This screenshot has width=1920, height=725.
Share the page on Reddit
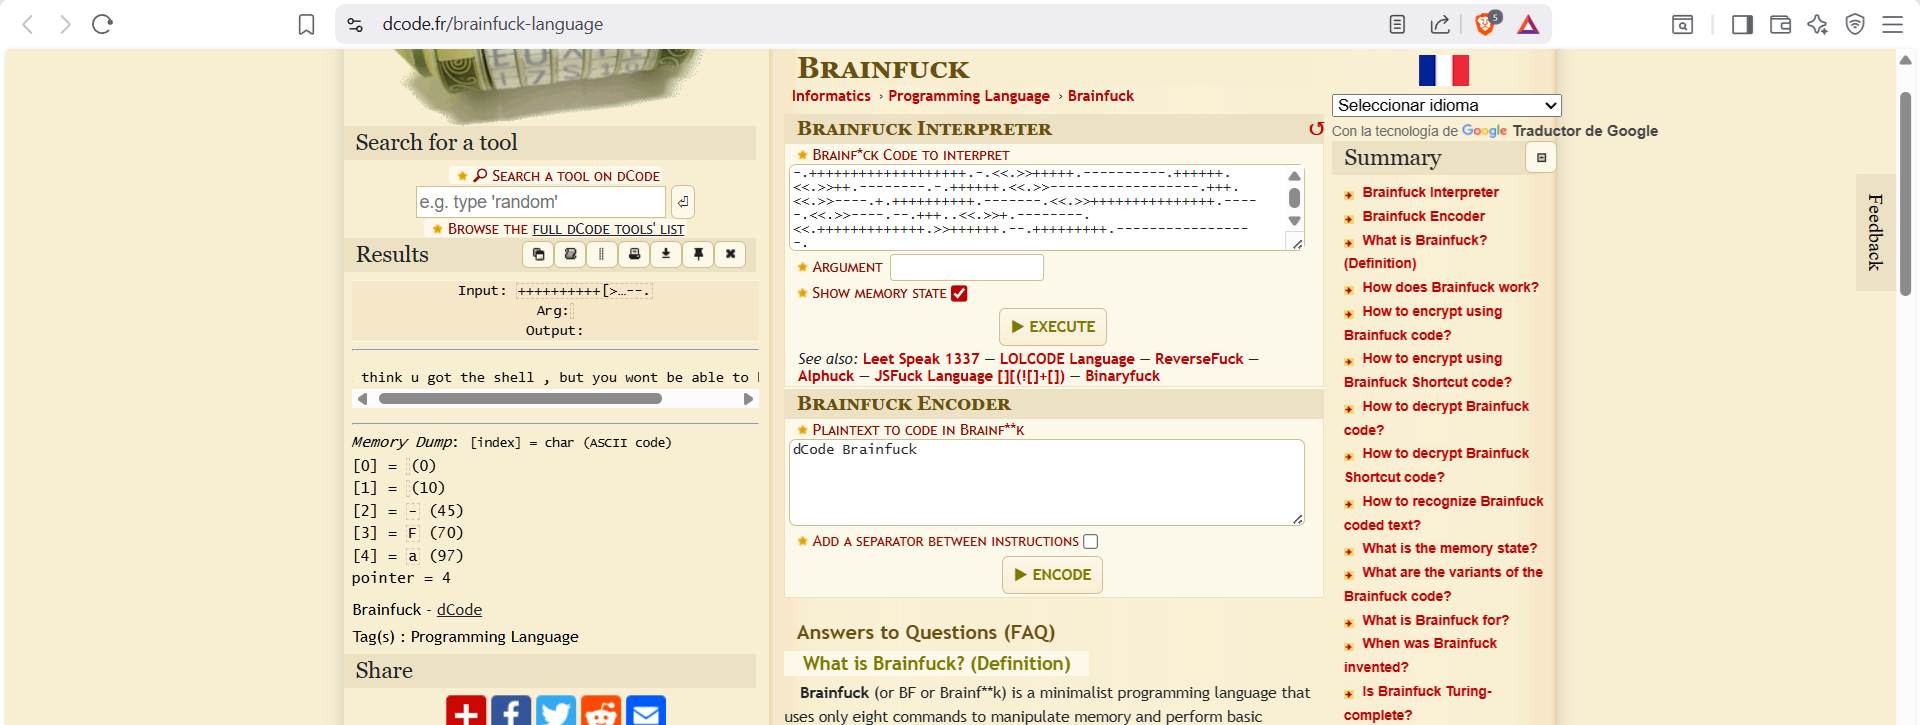(601, 711)
